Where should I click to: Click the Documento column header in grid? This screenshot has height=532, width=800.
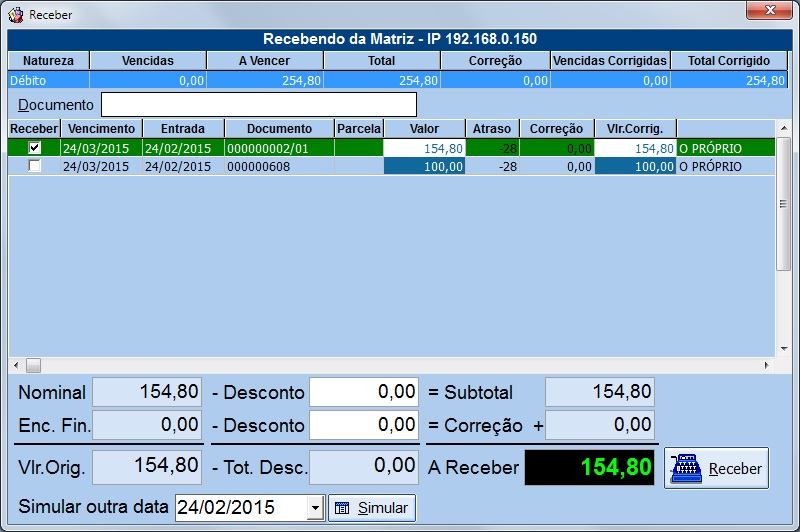tap(279, 129)
